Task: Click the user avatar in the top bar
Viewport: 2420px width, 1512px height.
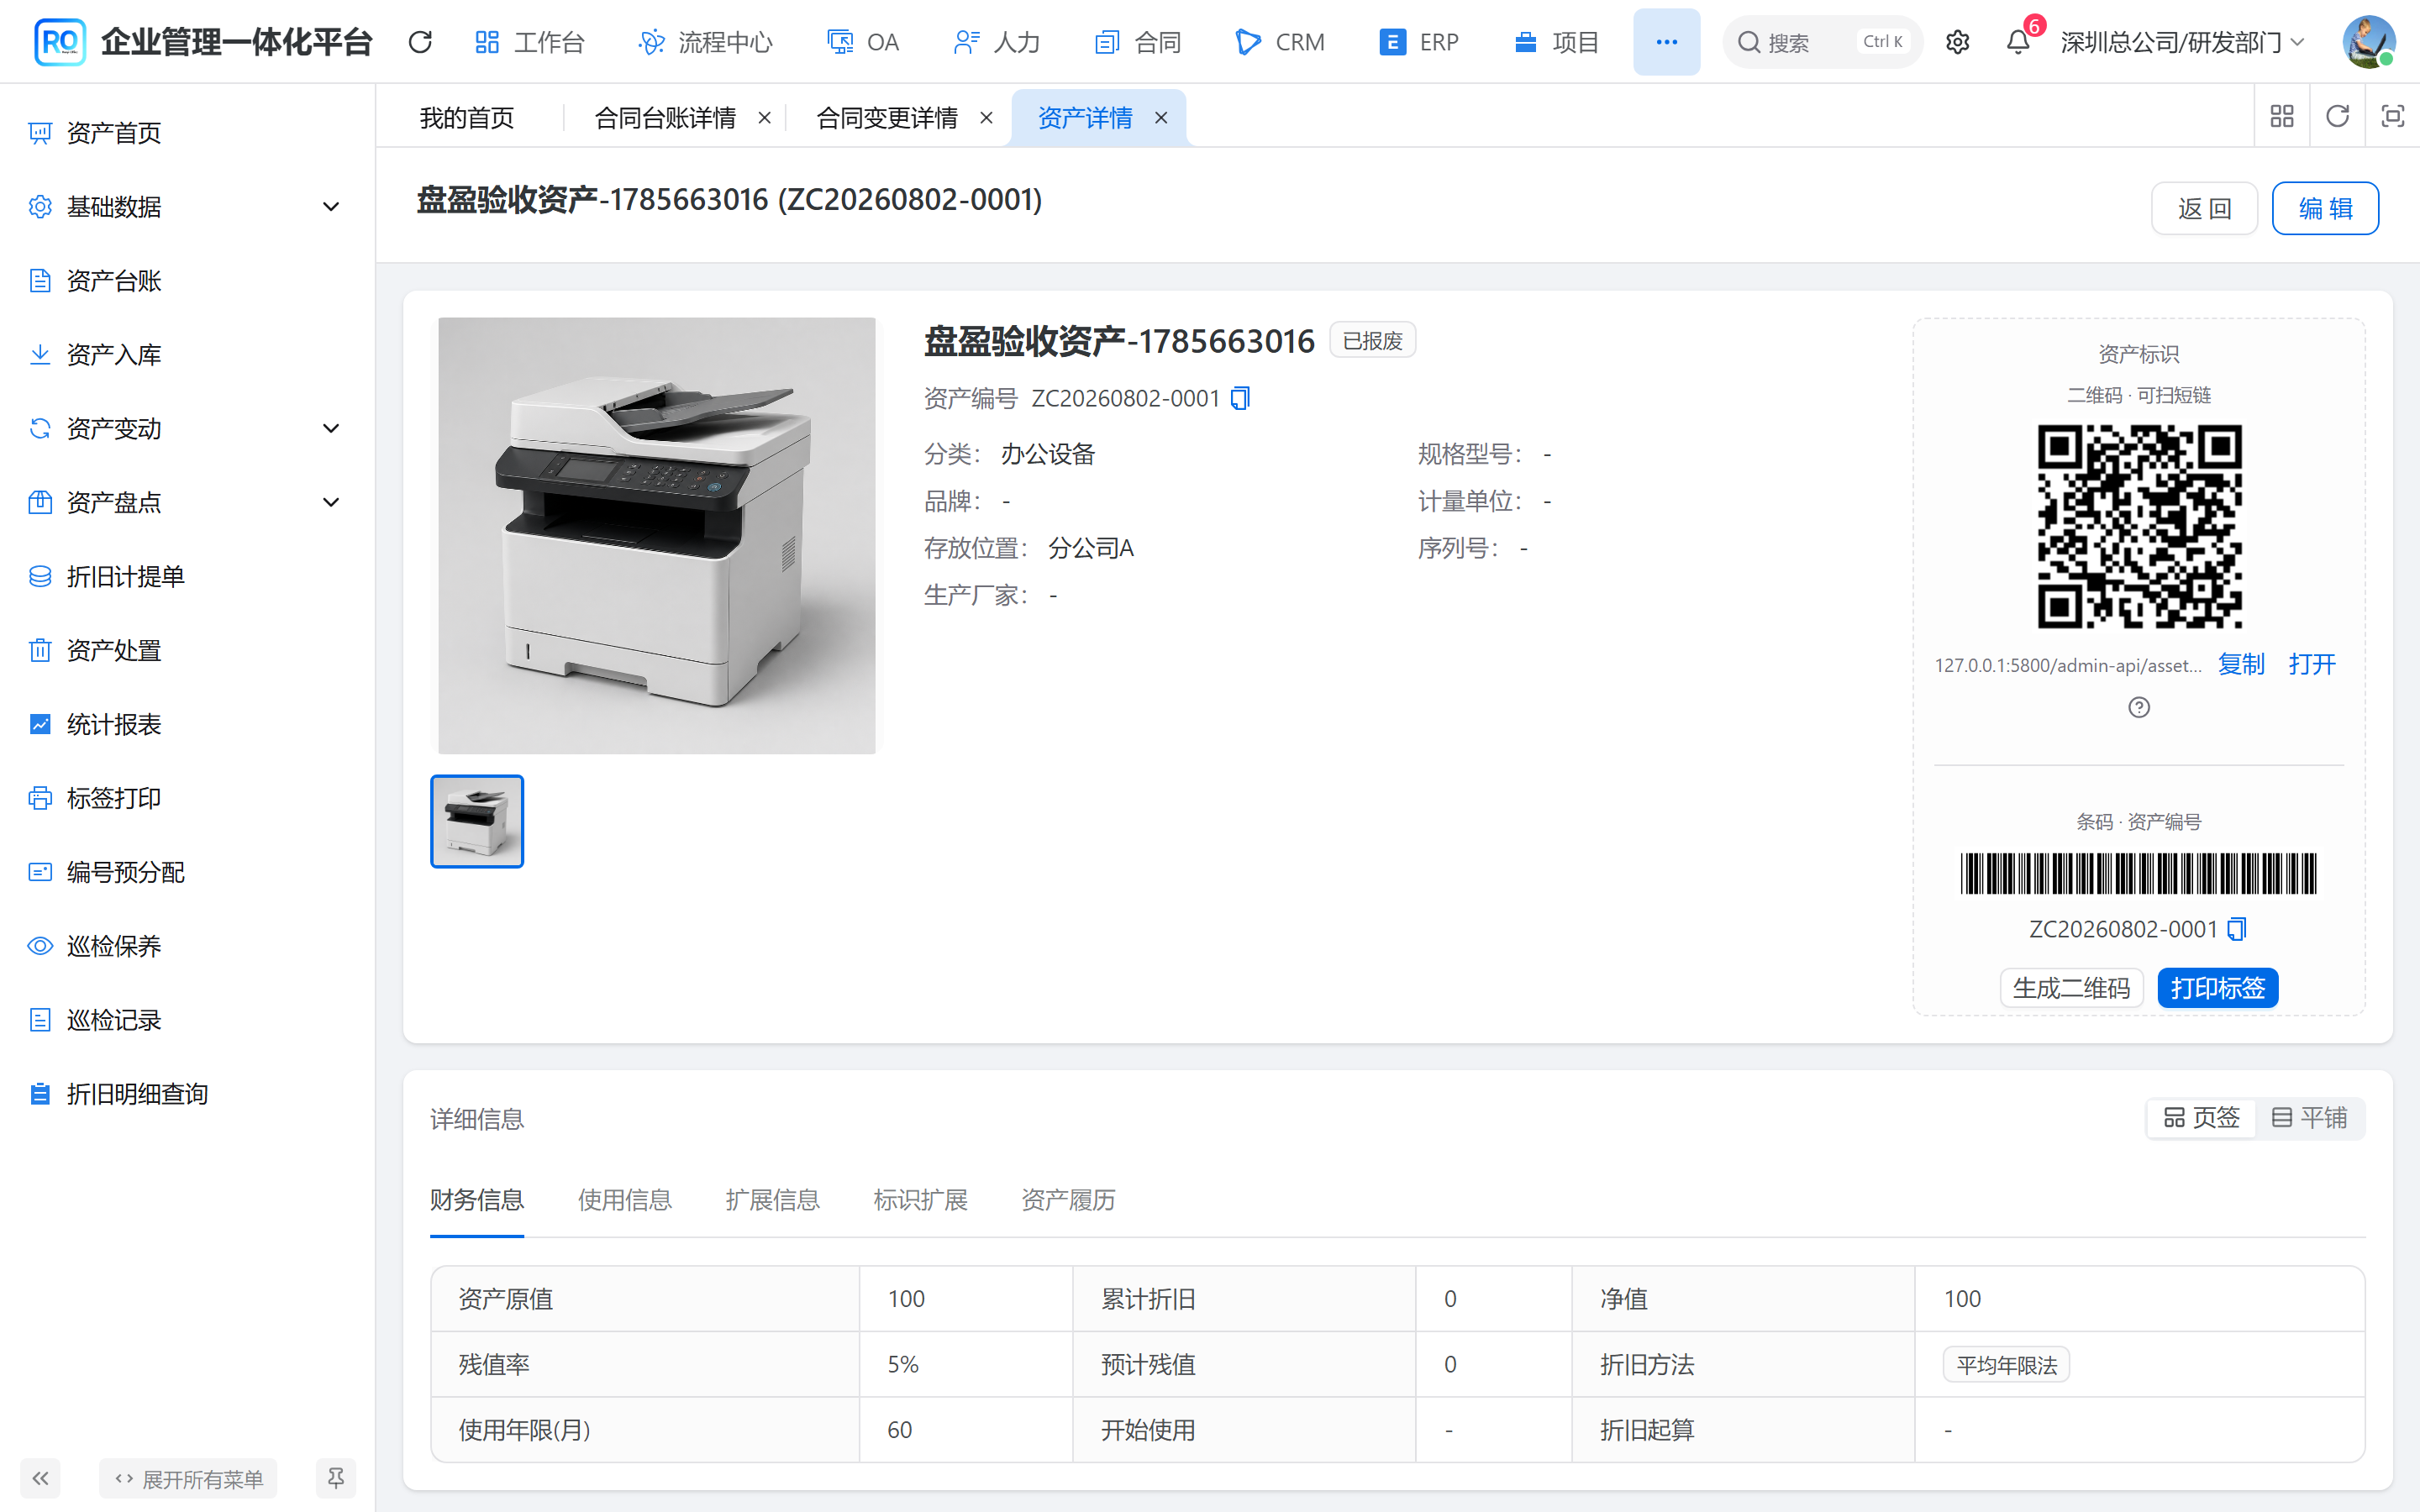Action: coord(2368,42)
